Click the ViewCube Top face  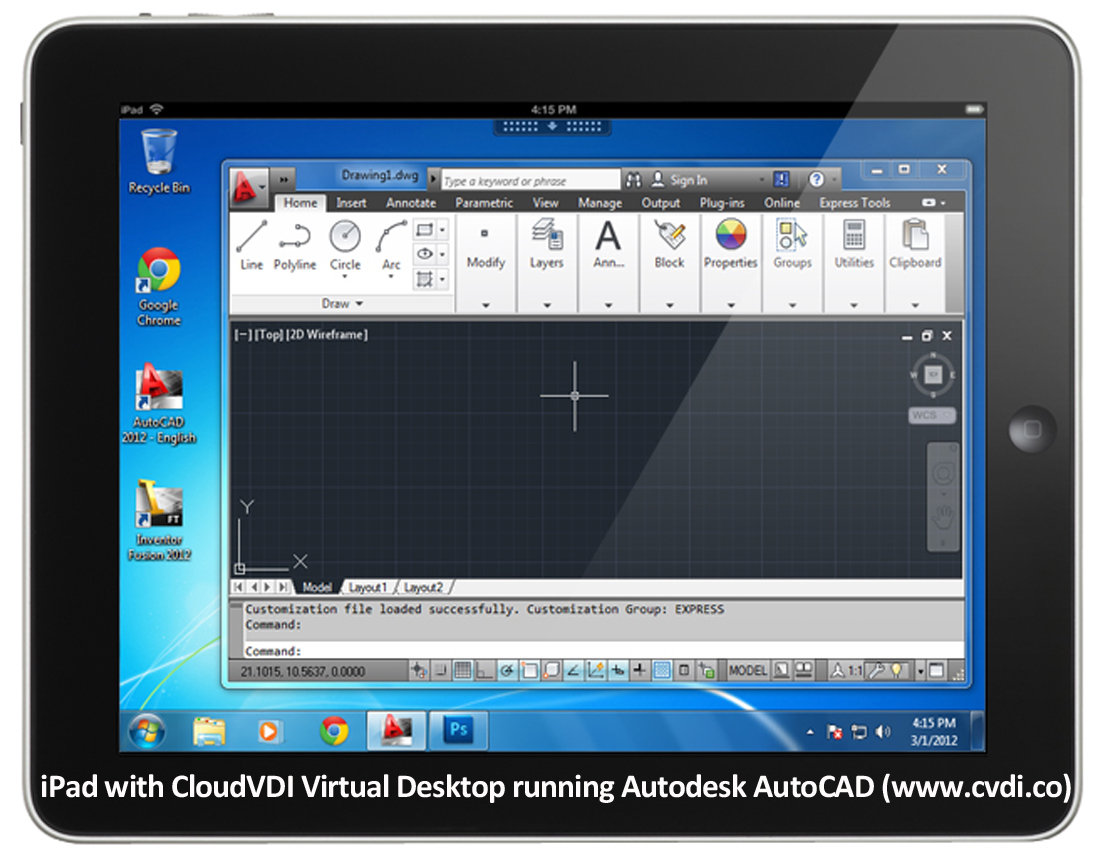coord(933,374)
